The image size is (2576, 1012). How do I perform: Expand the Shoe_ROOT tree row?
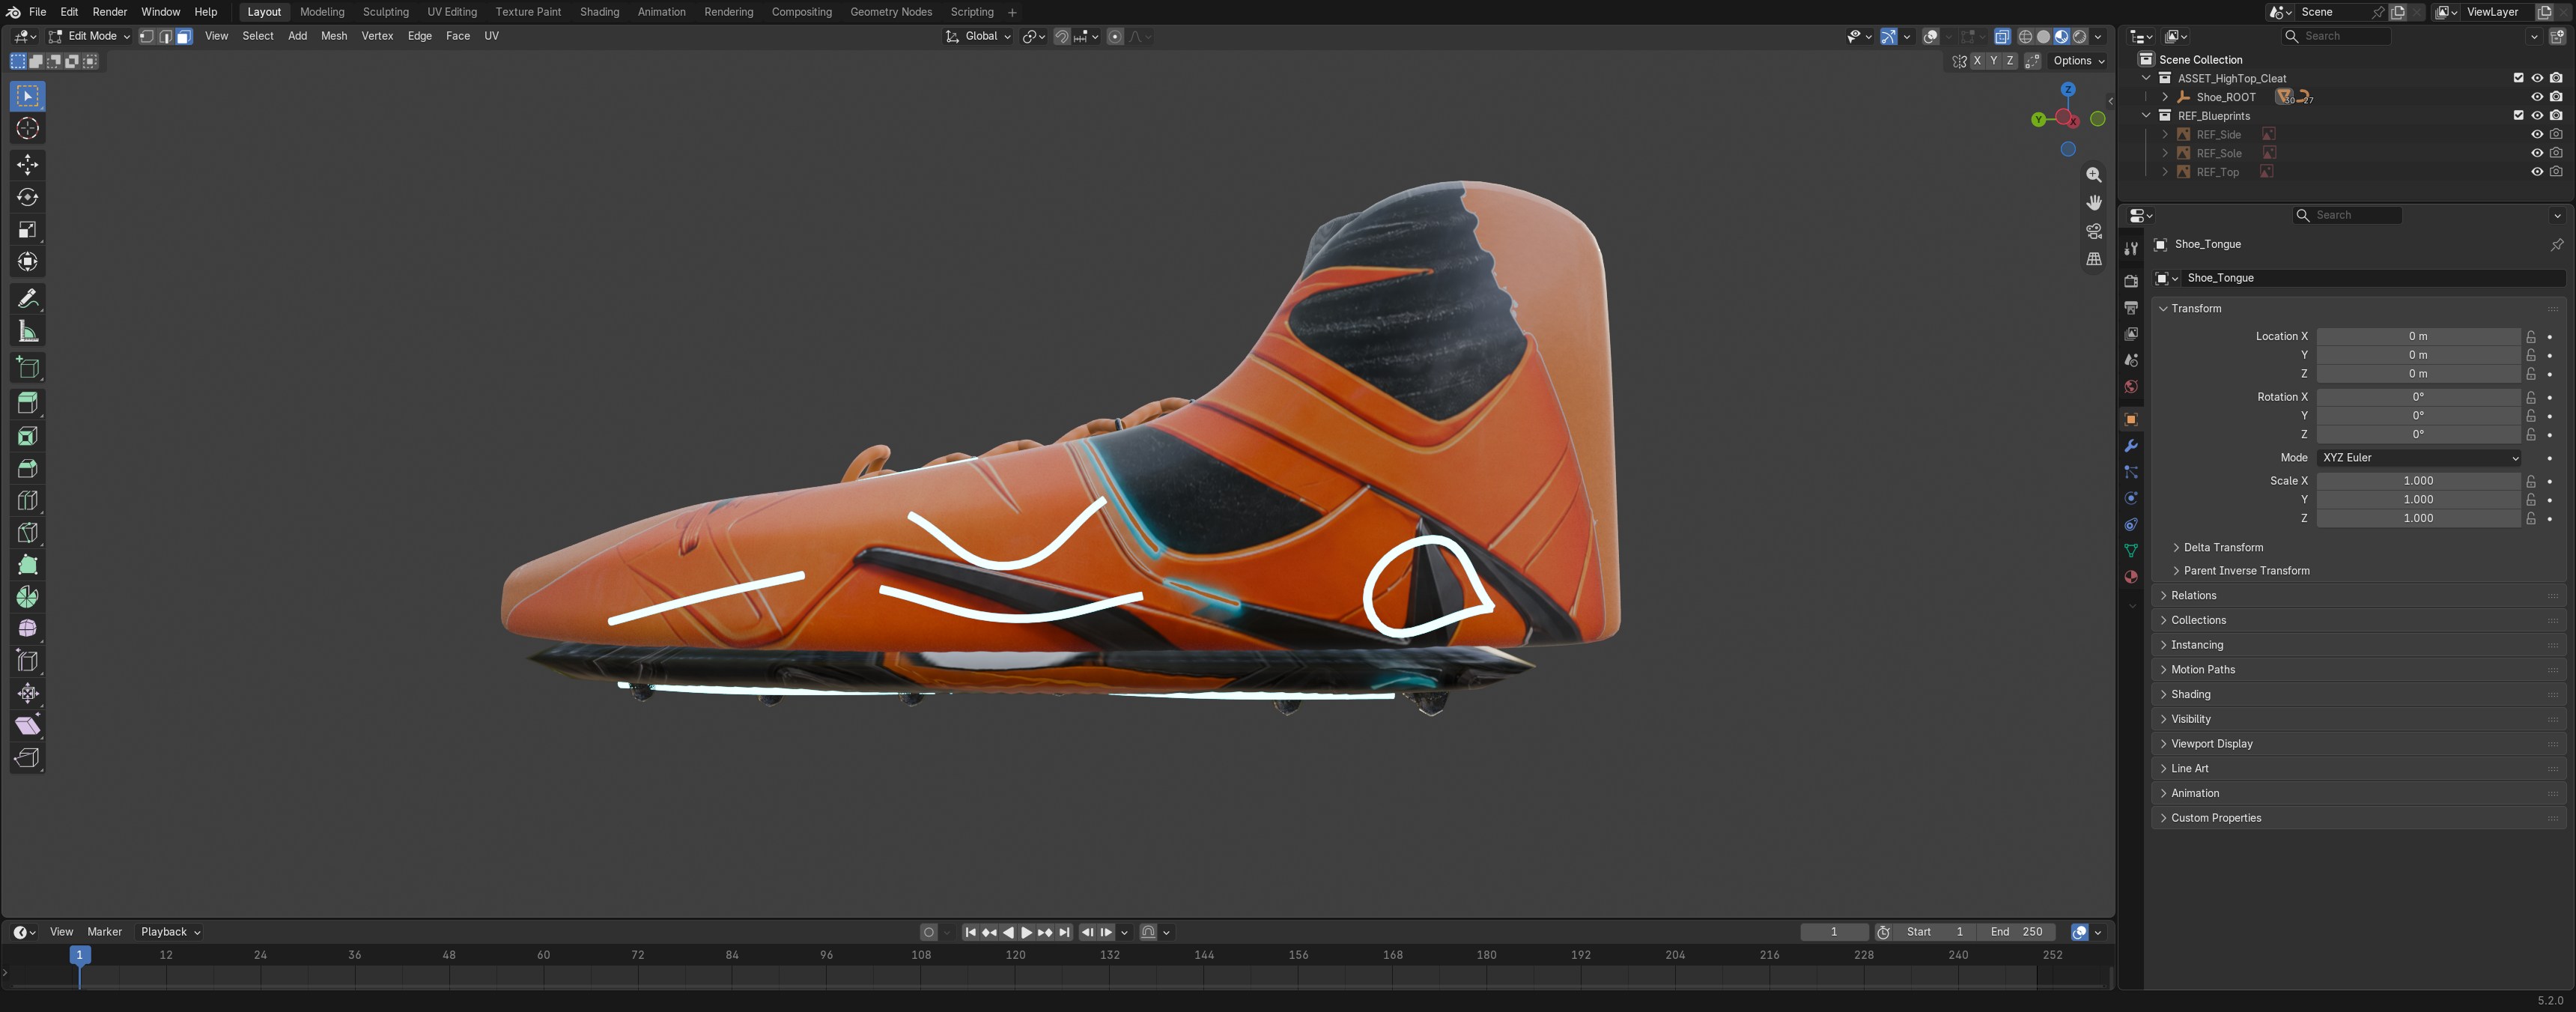pyautogui.click(x=2165, y=97)
